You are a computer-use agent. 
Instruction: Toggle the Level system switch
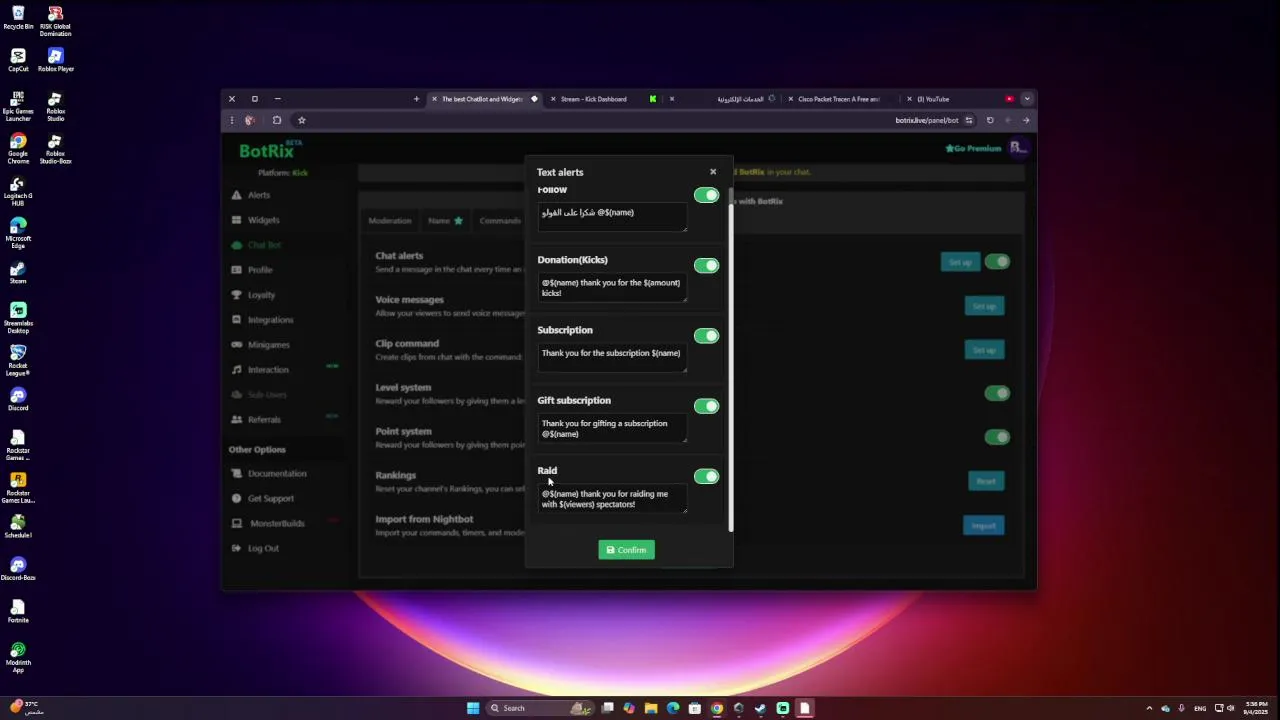pos(997,393)
